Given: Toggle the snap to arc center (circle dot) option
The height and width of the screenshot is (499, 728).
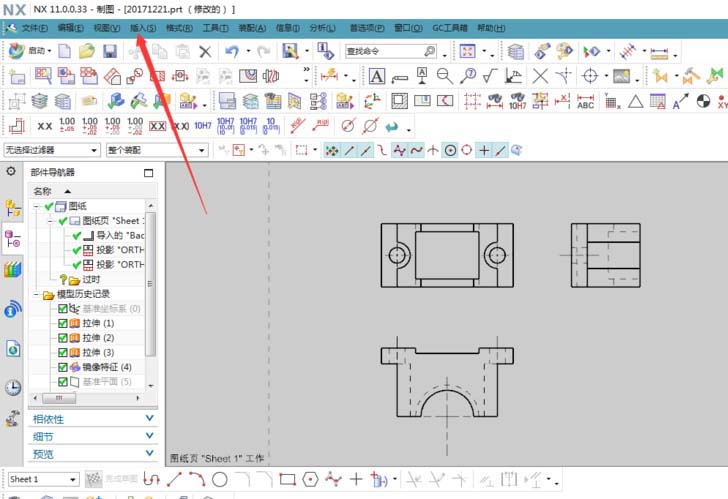Looking at the screenshot, I should pos(450,150).
